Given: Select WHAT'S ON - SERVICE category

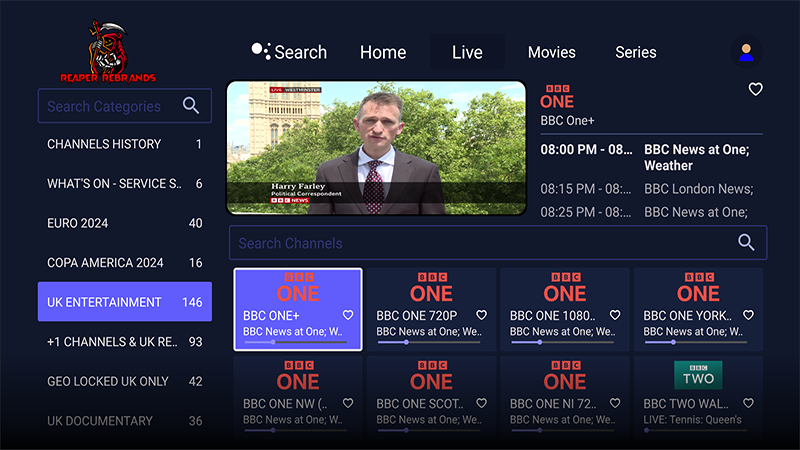Looking at the screenshot, I should pos(125,184).
